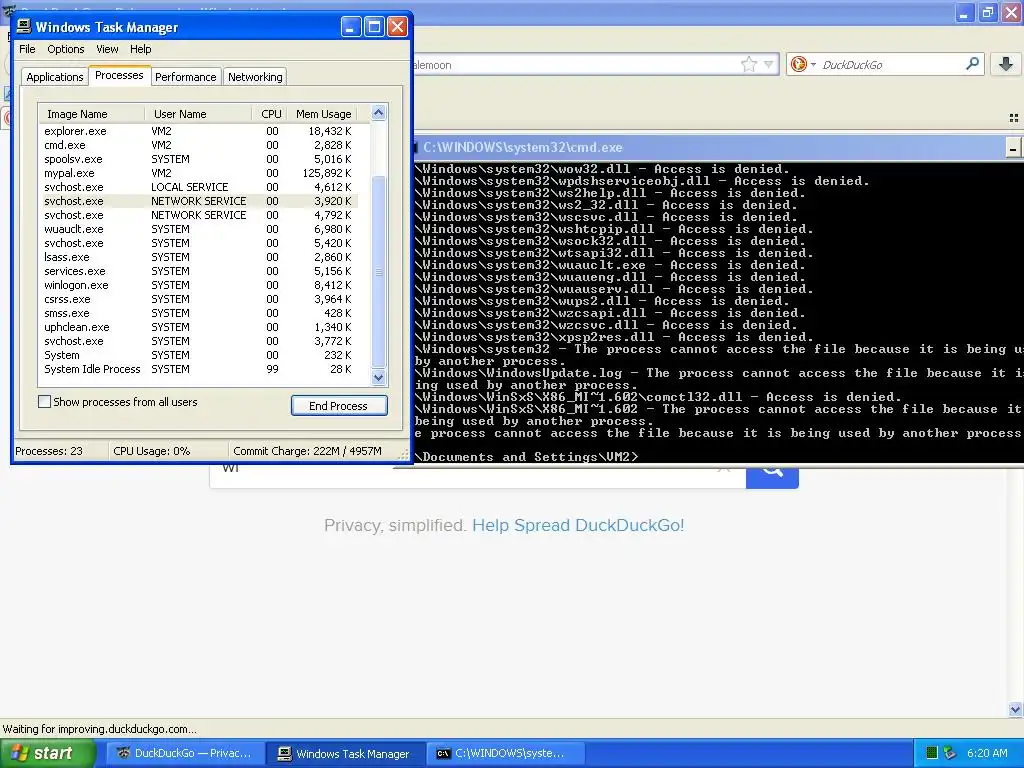Screen dimensions: 1024x768
Task: Click the browser address bar
Action: point(575,64)
